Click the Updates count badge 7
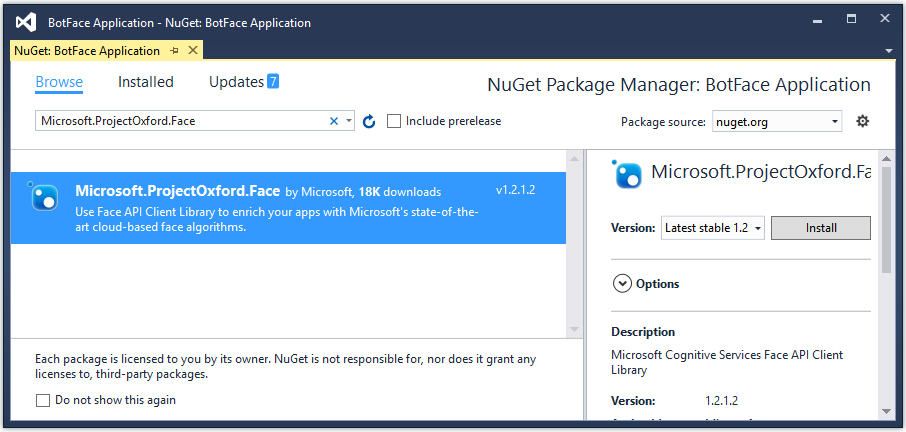The height and width of the screenshot is (432, 906). 273,81
